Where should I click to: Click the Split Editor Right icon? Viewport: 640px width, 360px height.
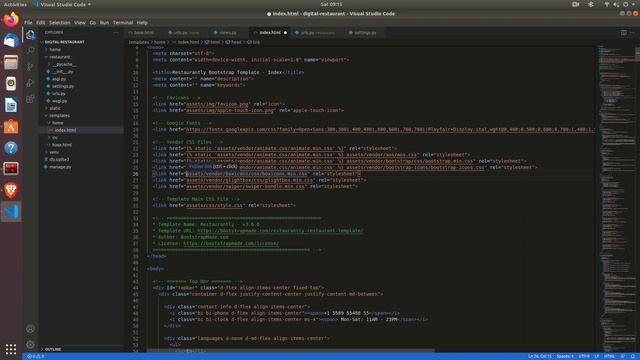pos(624,33)
